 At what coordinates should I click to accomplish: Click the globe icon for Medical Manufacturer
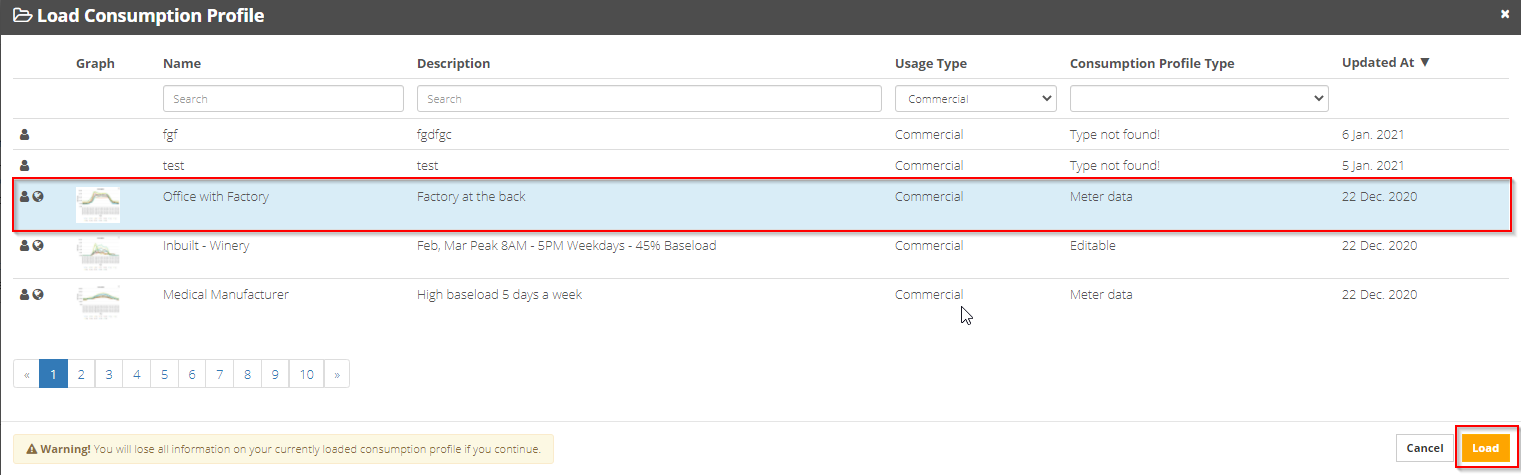tap(38, 295)
